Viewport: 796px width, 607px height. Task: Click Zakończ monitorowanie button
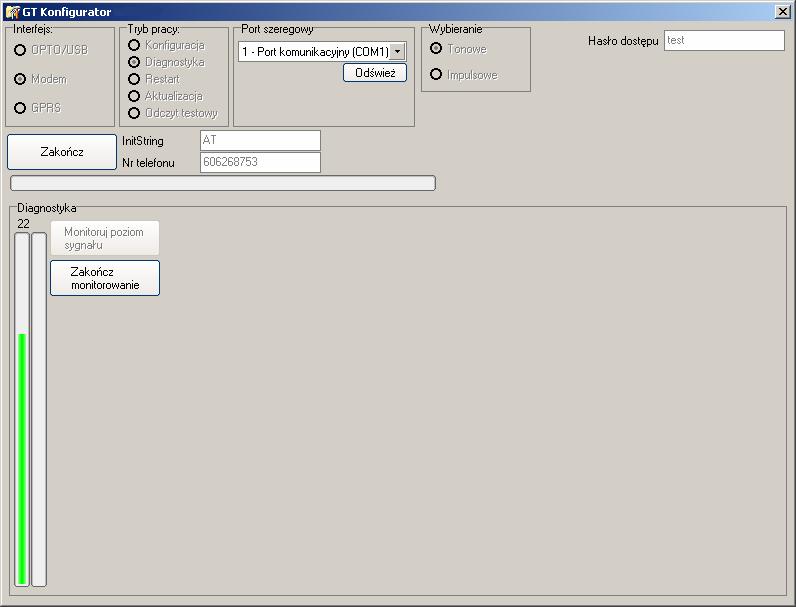click(x=105, y=278)
